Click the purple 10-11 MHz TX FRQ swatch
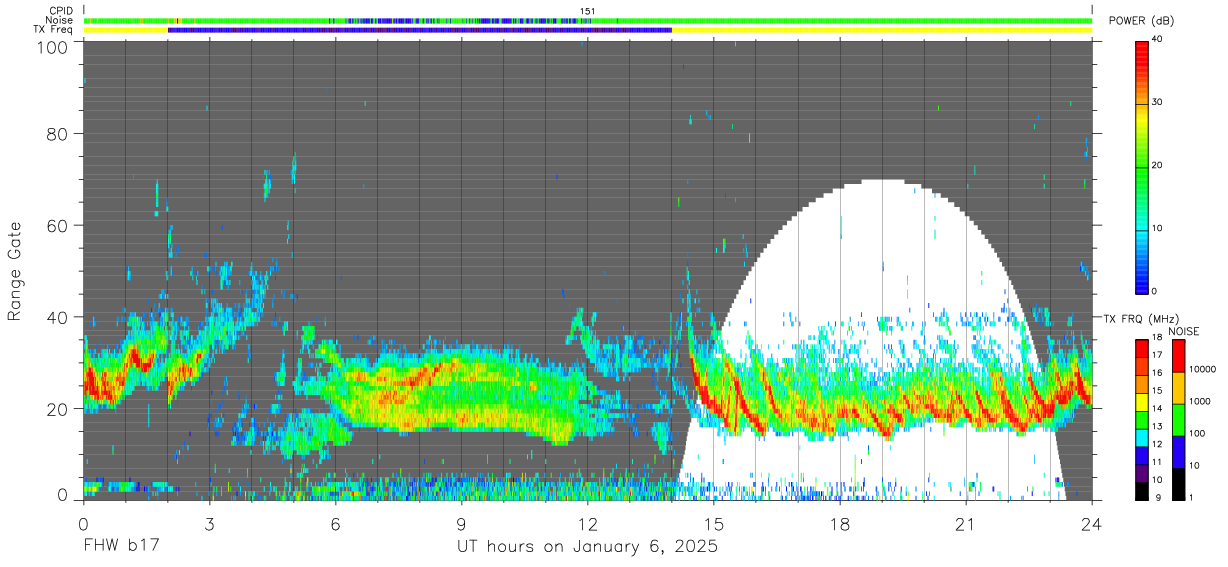This screenshot has height=567, width=1228. coord(1142,471)
